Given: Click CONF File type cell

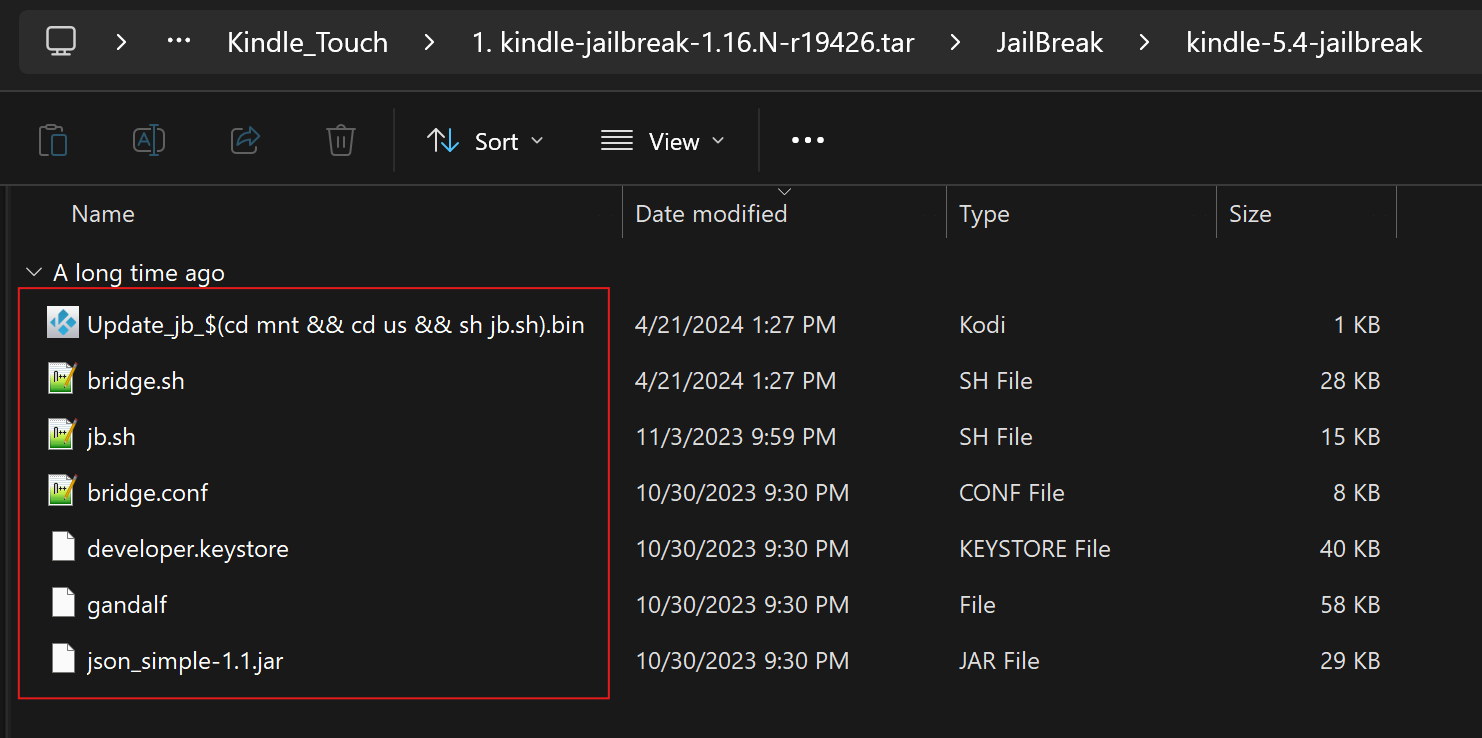Looking at the screenshot, I should [1012, 493].
